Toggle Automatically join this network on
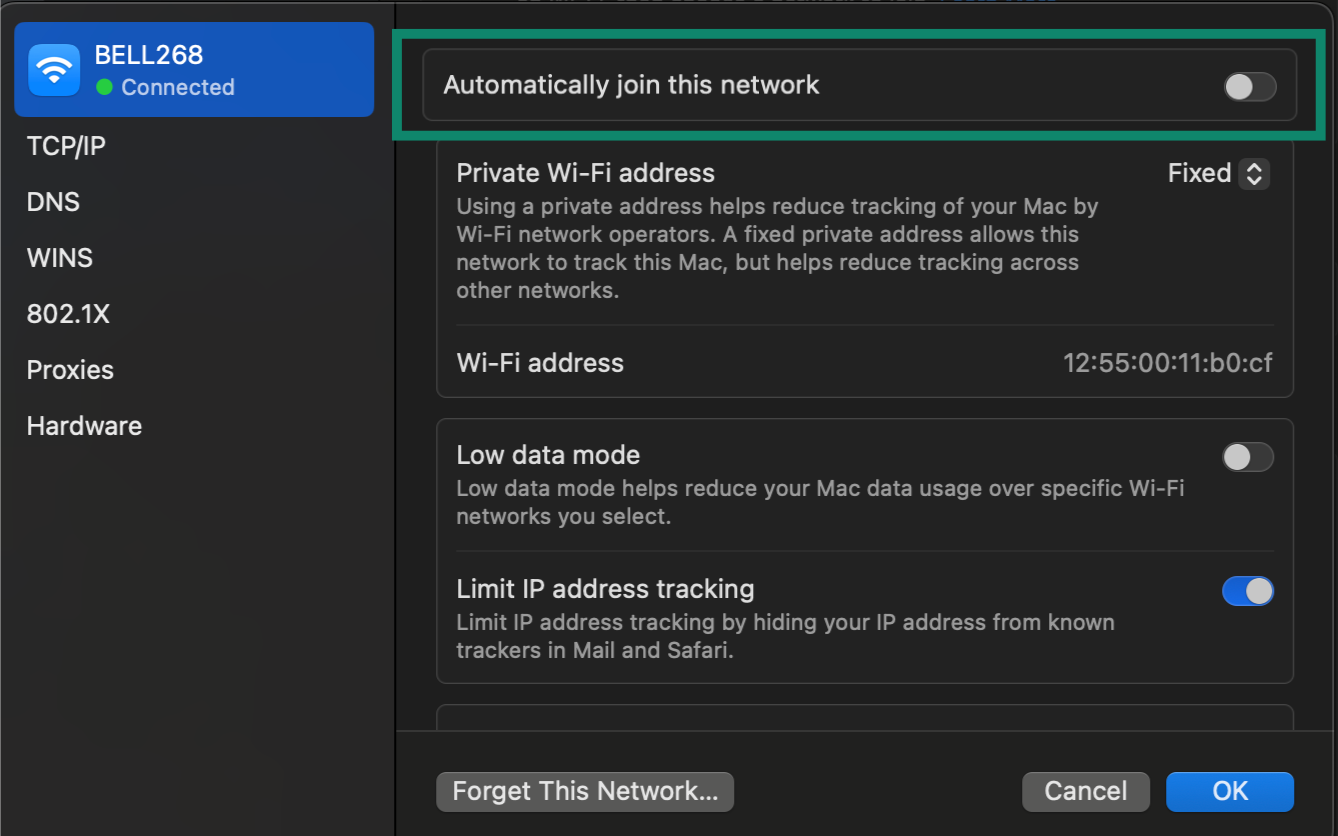Viewport: 1338px width, 836px height. coord(1248,87)
